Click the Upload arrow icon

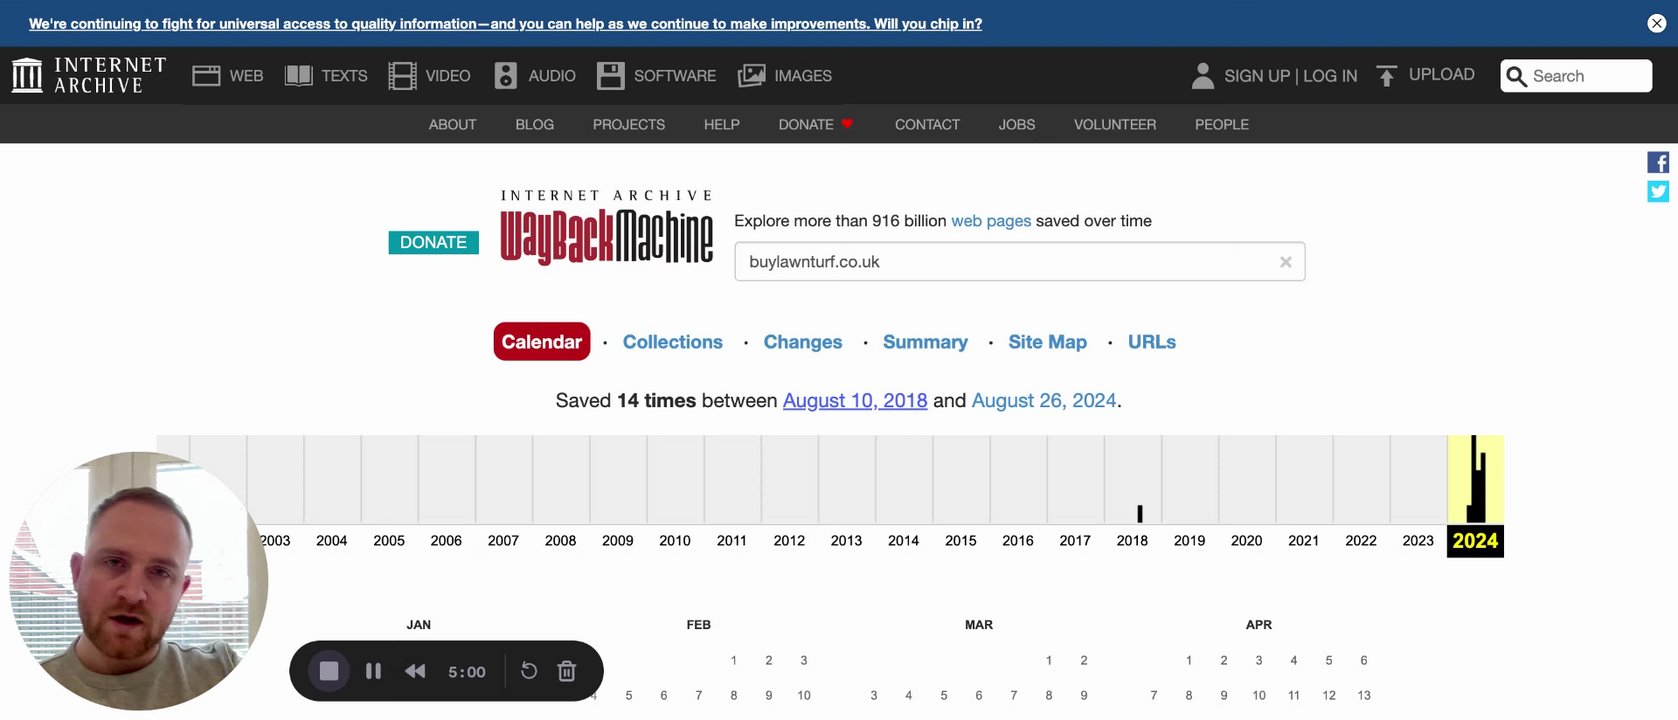click(1386, 76)
